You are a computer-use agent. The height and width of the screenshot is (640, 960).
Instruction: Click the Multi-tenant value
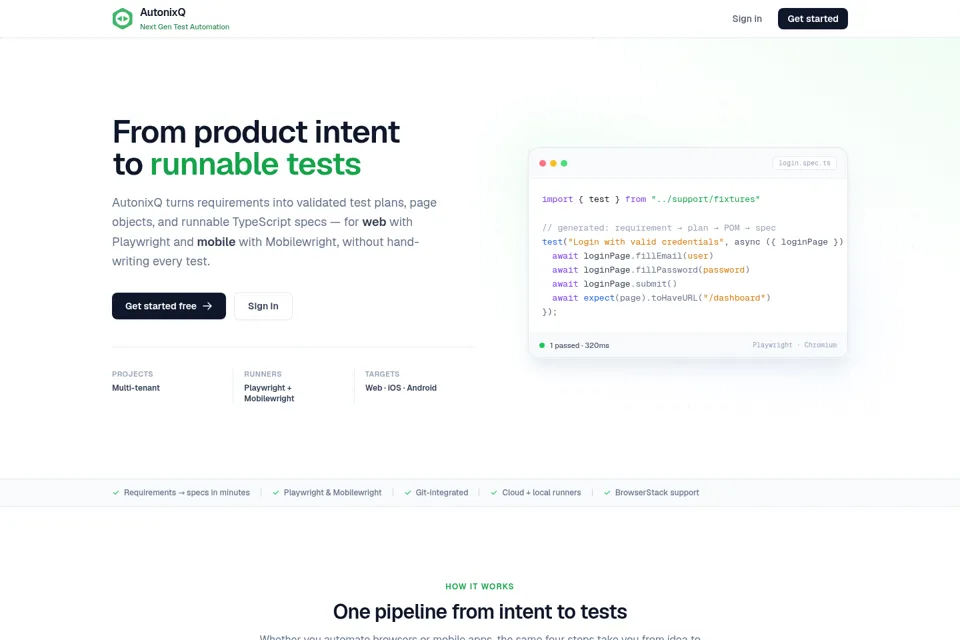coord(136,388)
